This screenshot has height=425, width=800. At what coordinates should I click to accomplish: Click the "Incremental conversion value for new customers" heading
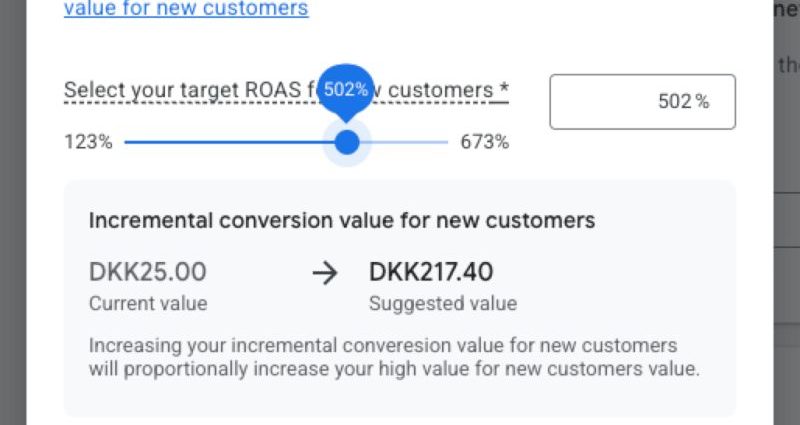342,220
